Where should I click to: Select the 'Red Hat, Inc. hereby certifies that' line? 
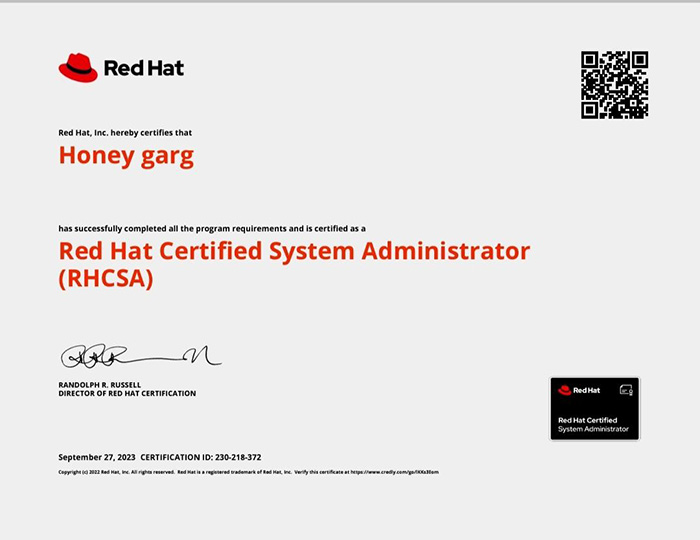[x=125, y=133]
